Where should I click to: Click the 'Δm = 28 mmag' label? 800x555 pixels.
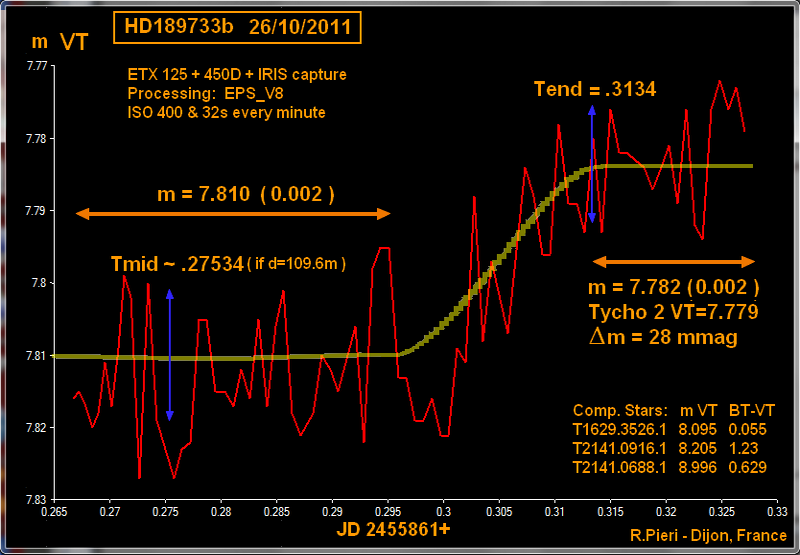663,338
